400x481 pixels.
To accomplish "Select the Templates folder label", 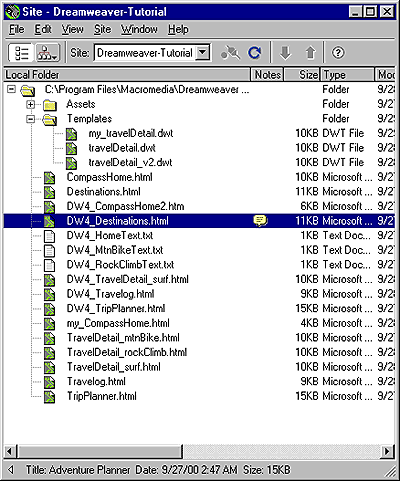I will point(89,119).
